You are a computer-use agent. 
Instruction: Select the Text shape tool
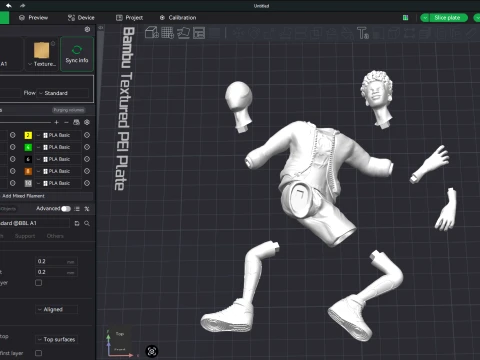pos(363,33)
